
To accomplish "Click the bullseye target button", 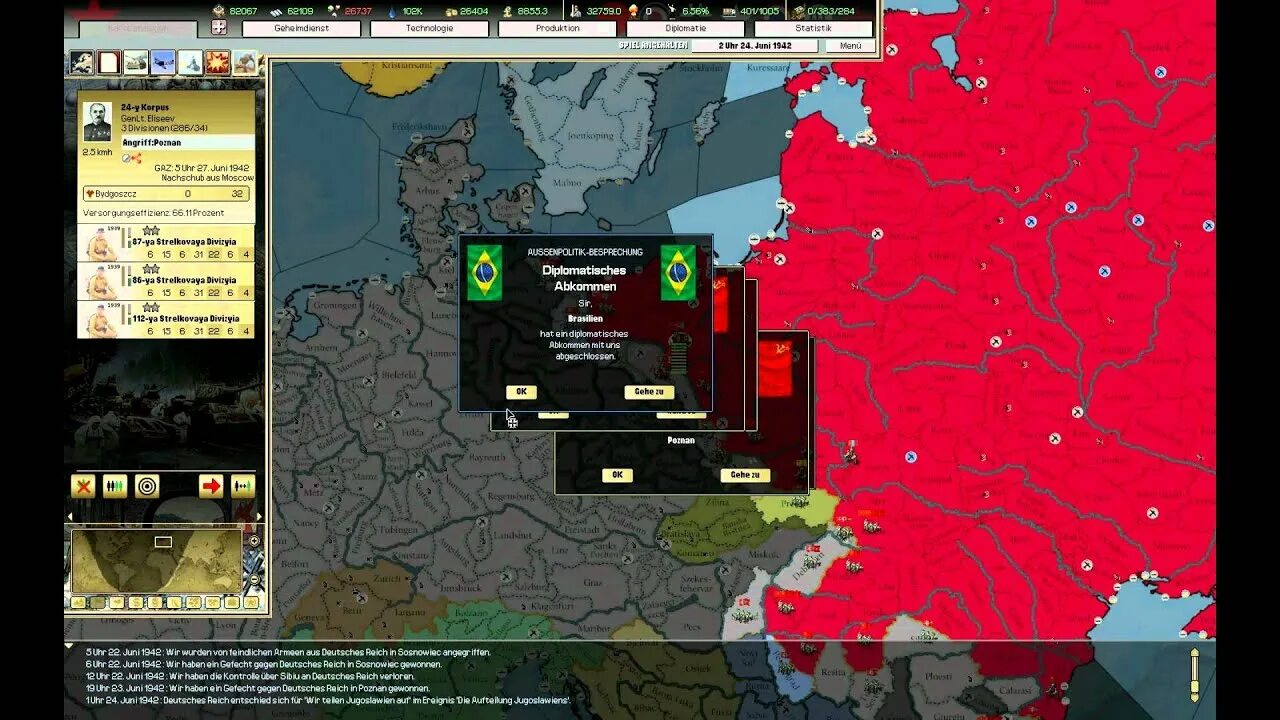I will click(147, 487).
